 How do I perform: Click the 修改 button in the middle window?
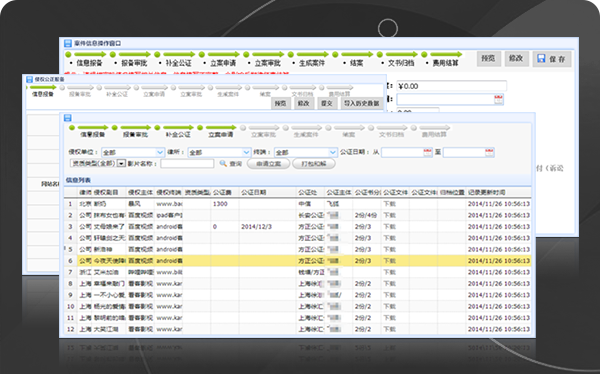pyautogui.click(x=304, y=103)
